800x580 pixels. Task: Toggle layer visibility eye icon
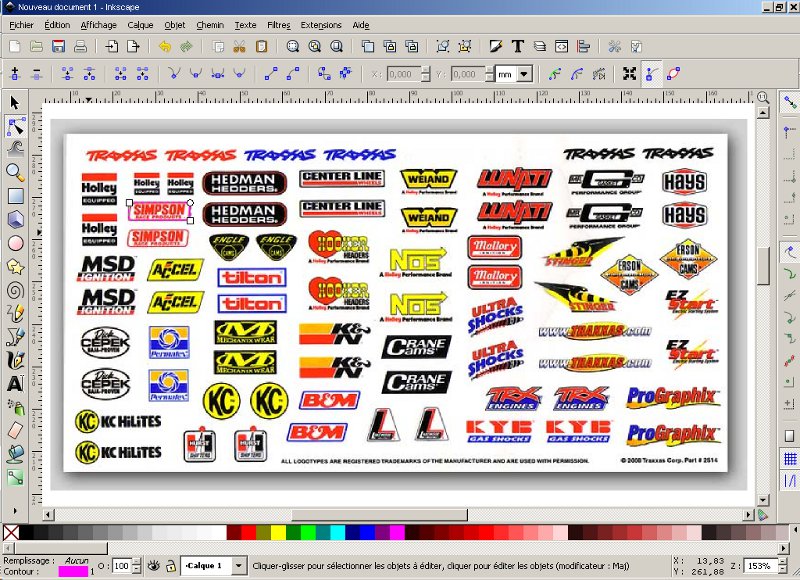pyautogui.click(x=153, y=566)
